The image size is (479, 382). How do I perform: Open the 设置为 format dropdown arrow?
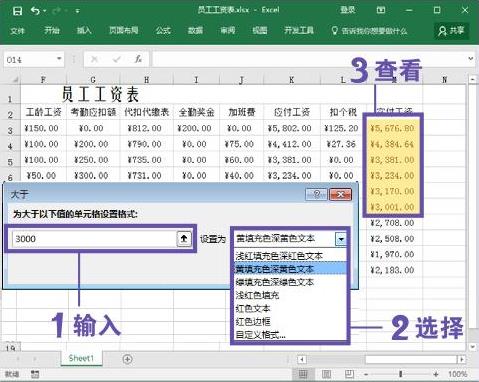coord(341,239)
